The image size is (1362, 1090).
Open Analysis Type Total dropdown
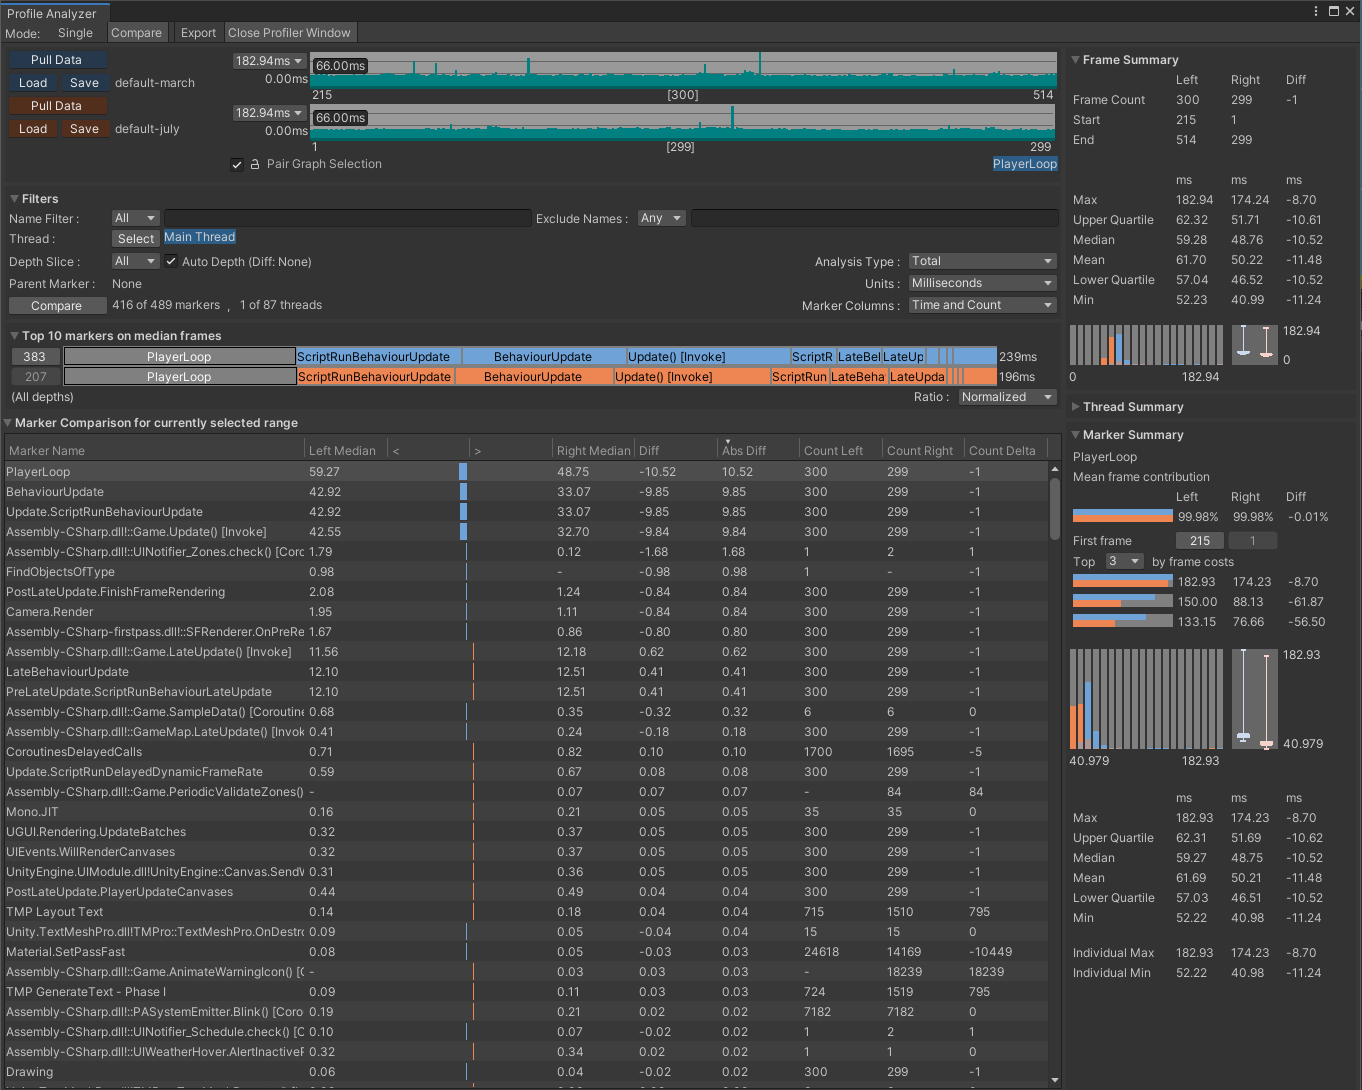pyautogui.click(x=983, y=261)
